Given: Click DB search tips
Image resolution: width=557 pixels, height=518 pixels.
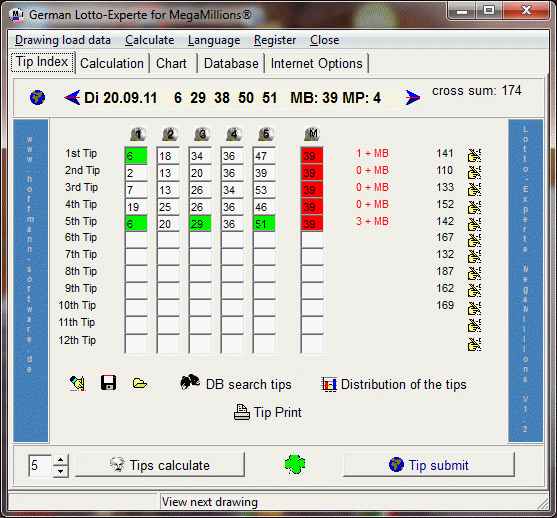Looking at the screenshot, I should [236, 384].
